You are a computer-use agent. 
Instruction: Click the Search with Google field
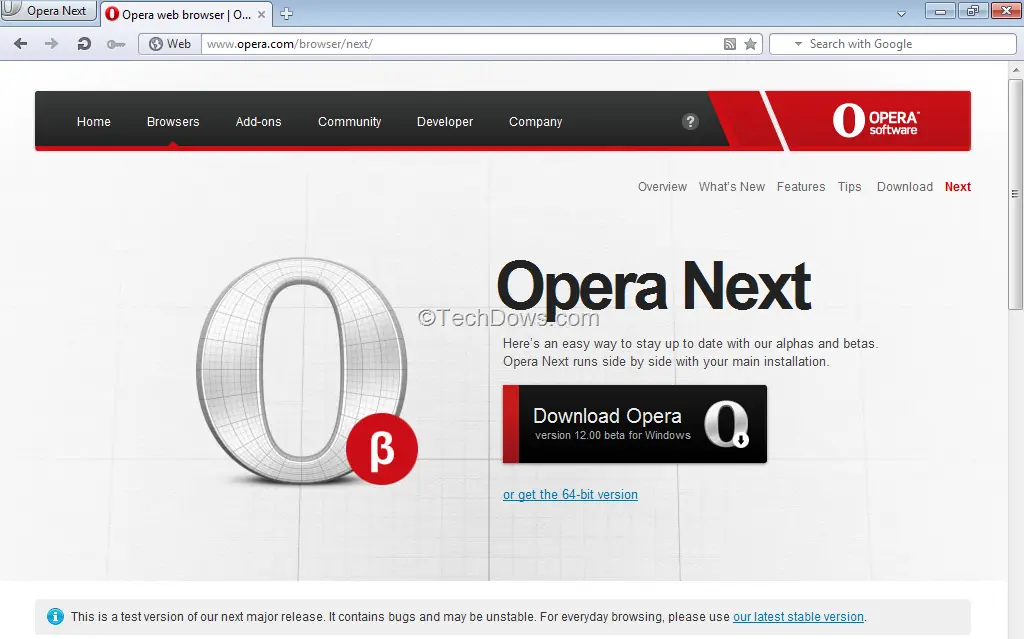point(893,44)
